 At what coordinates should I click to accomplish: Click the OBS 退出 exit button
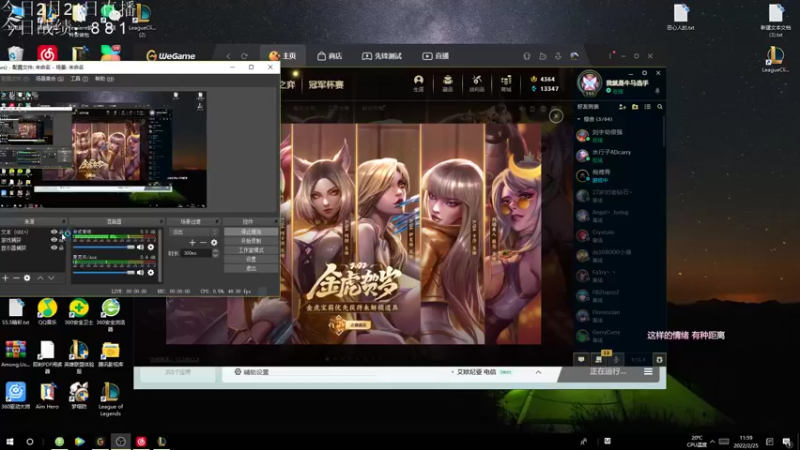coord(251,268)
